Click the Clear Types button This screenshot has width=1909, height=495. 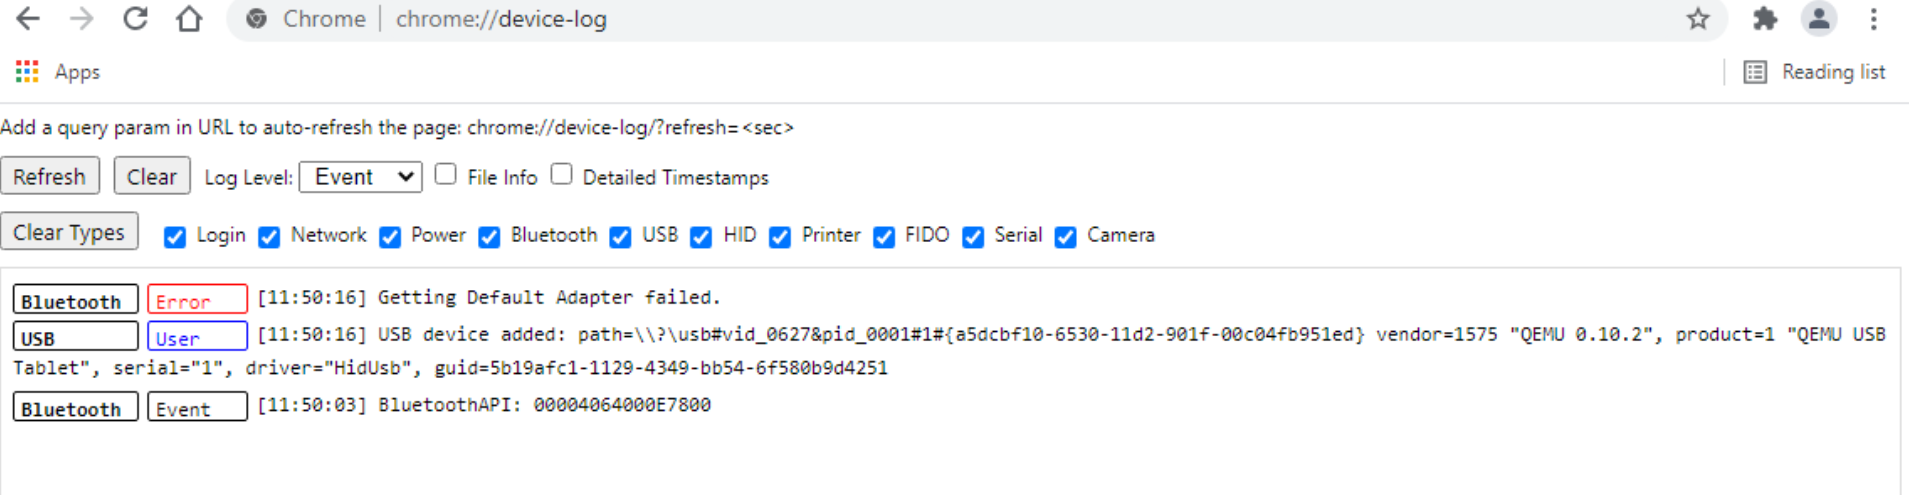pyautogui.click(x=69, y=233)
